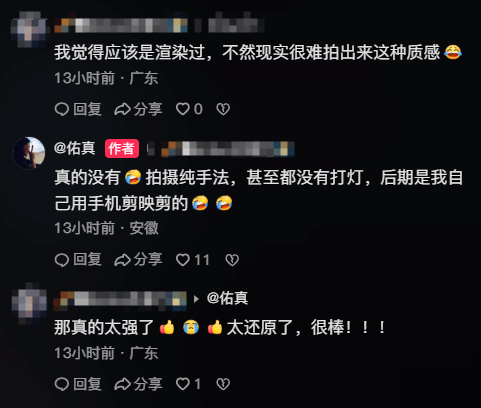Click the reply arrow before @佑真
The image size is (481, 408).
[196, 299]
